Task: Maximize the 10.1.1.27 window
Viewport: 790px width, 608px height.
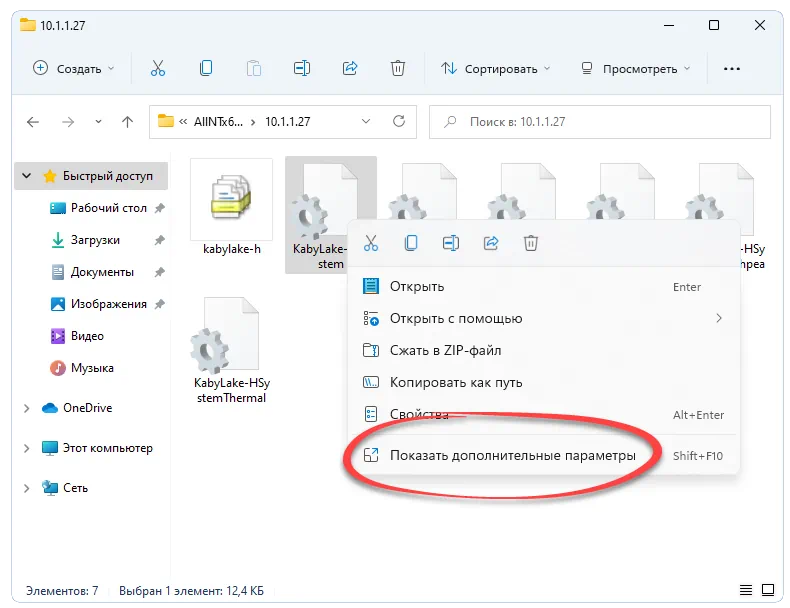Action: coord(714,25)
